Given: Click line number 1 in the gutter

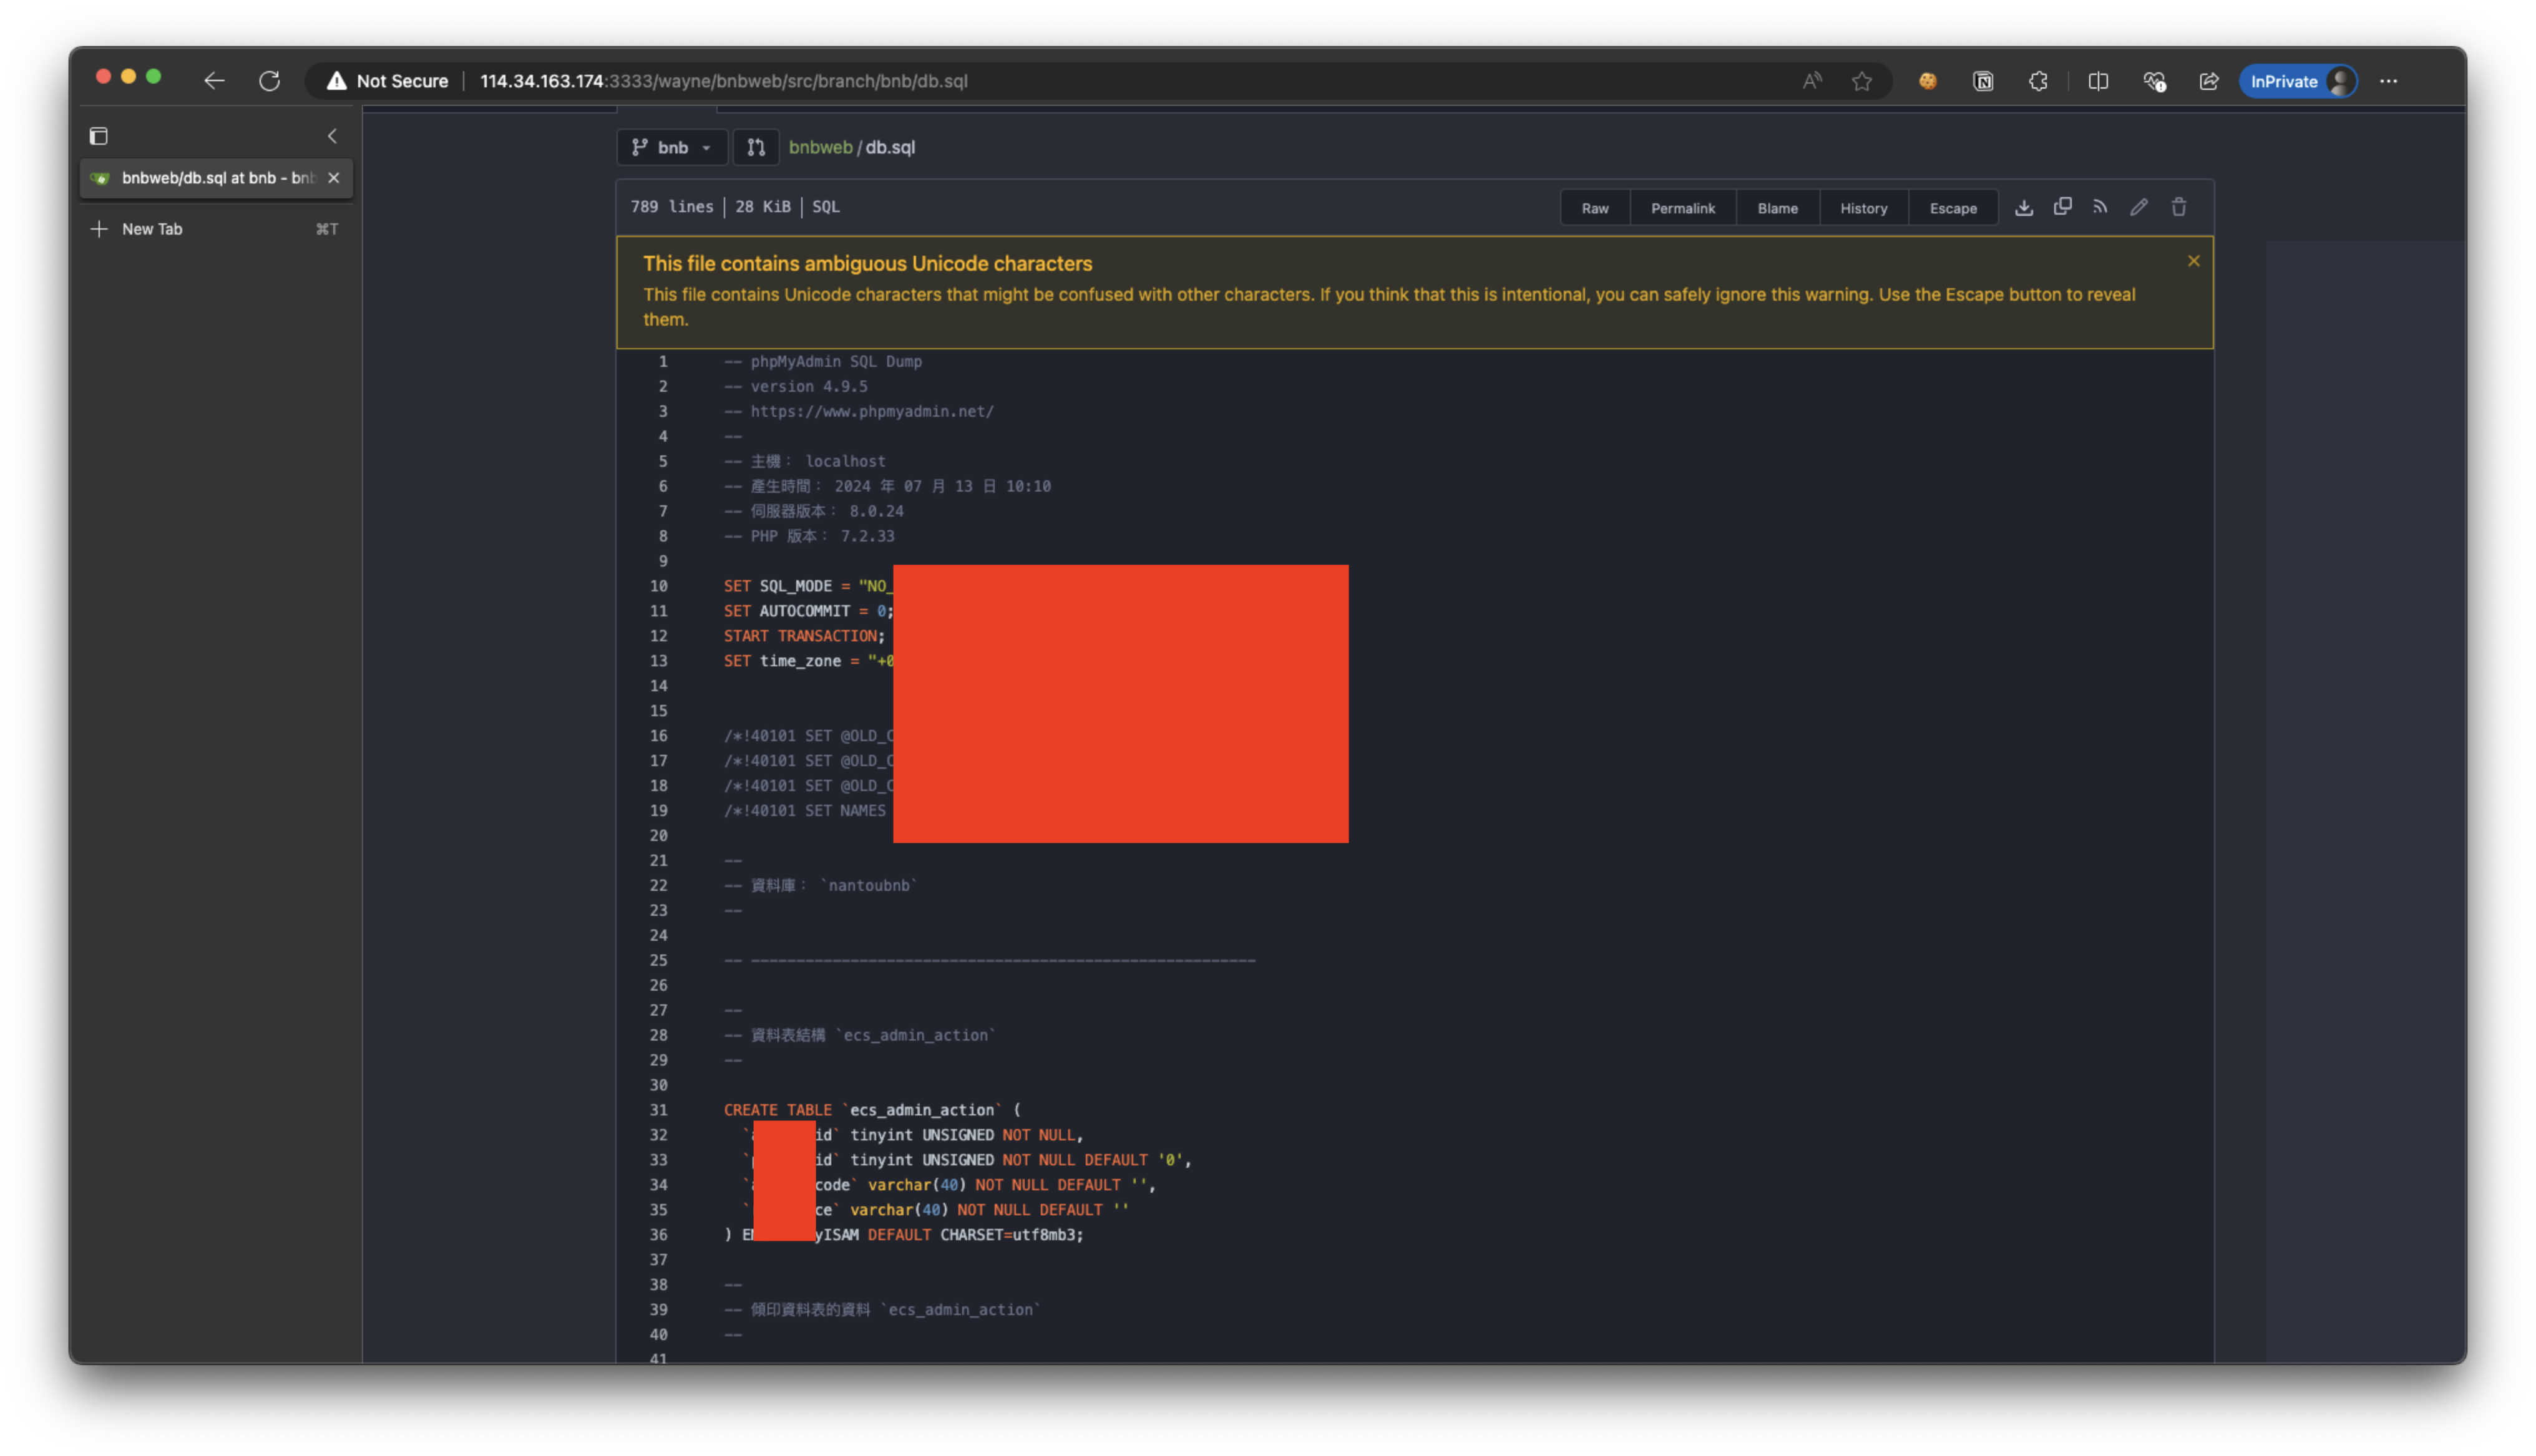Looking at the screenshot, I should click(662, 361).
